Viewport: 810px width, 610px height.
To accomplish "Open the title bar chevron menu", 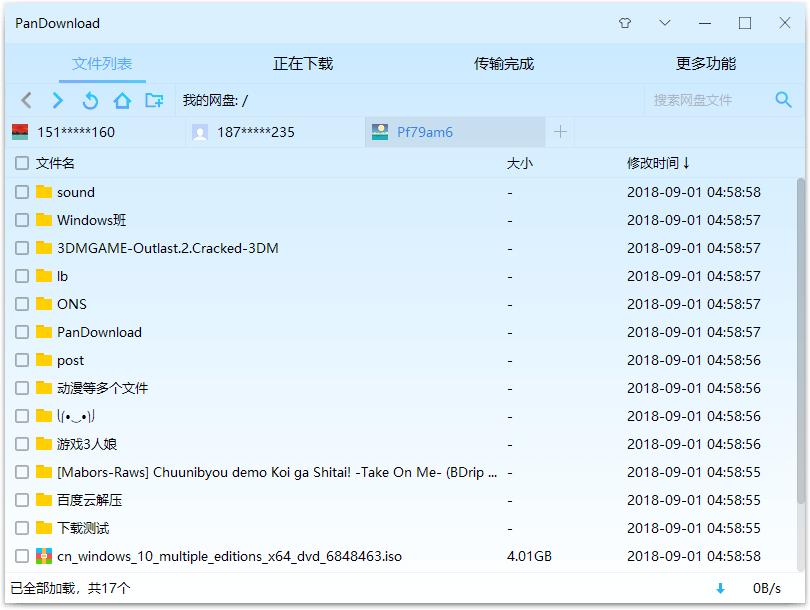I will click(663, 22).
